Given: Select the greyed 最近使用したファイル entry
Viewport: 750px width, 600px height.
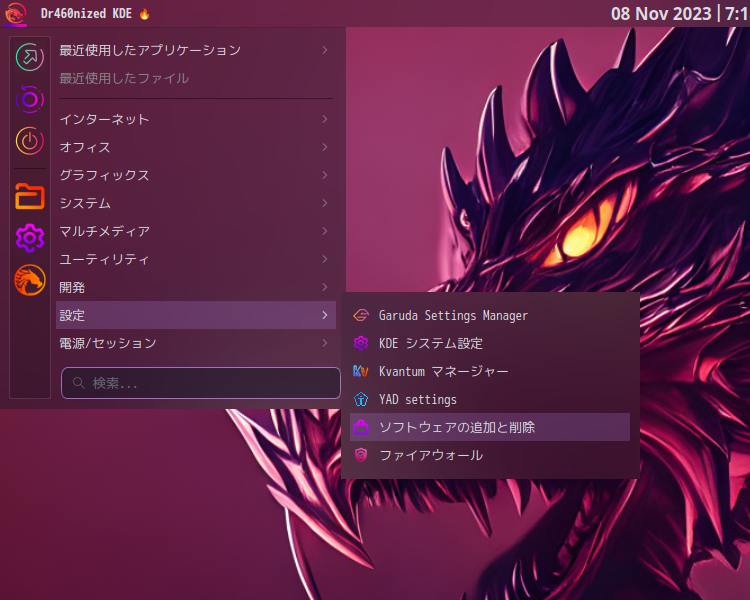Looking at the screenshot, I should click(x=196, y=78).
